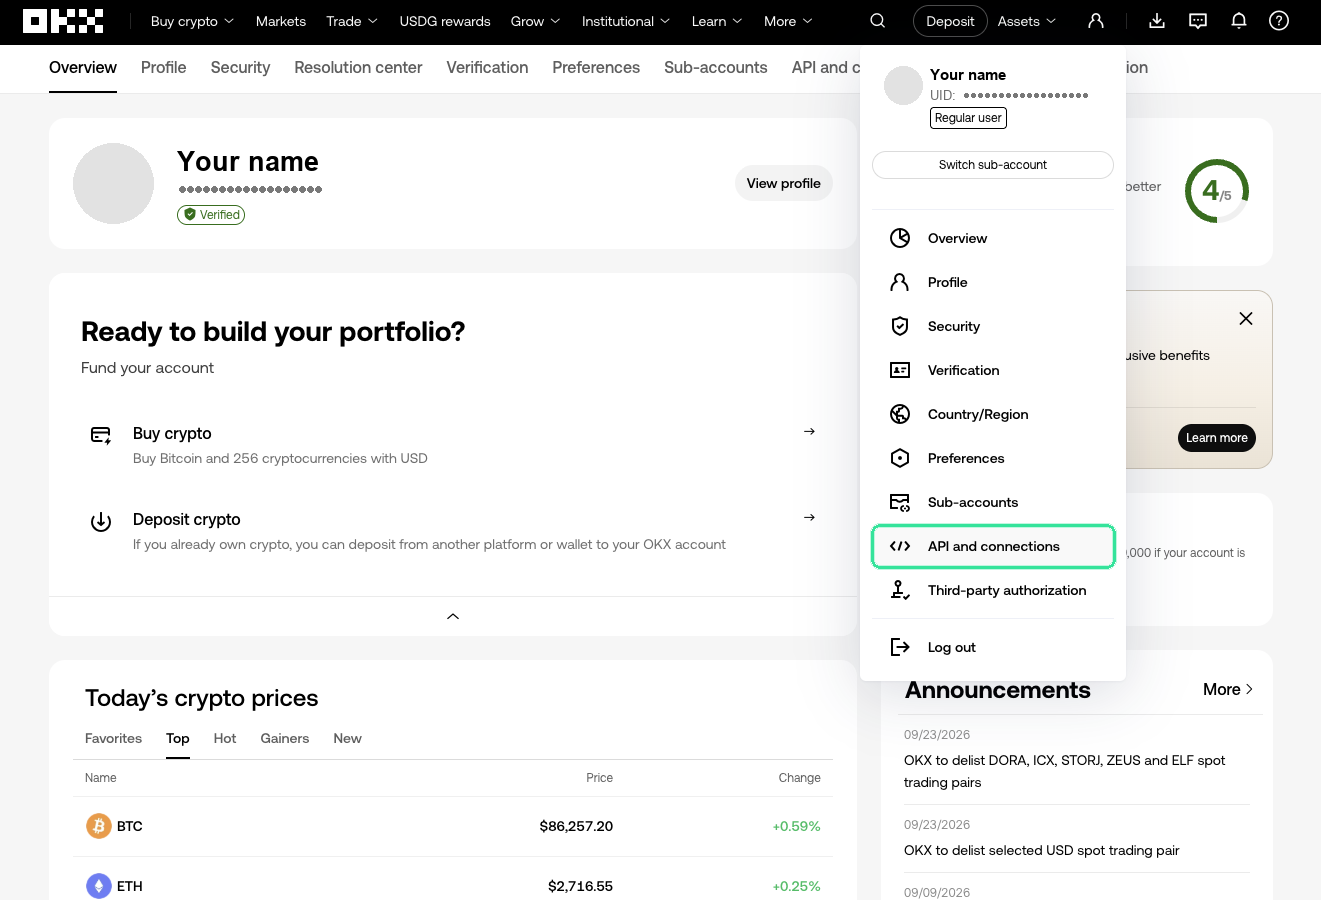This screenshot has height=900, width=1321.
Task: Click the profile avatar on the overview card
Action: 113,183
